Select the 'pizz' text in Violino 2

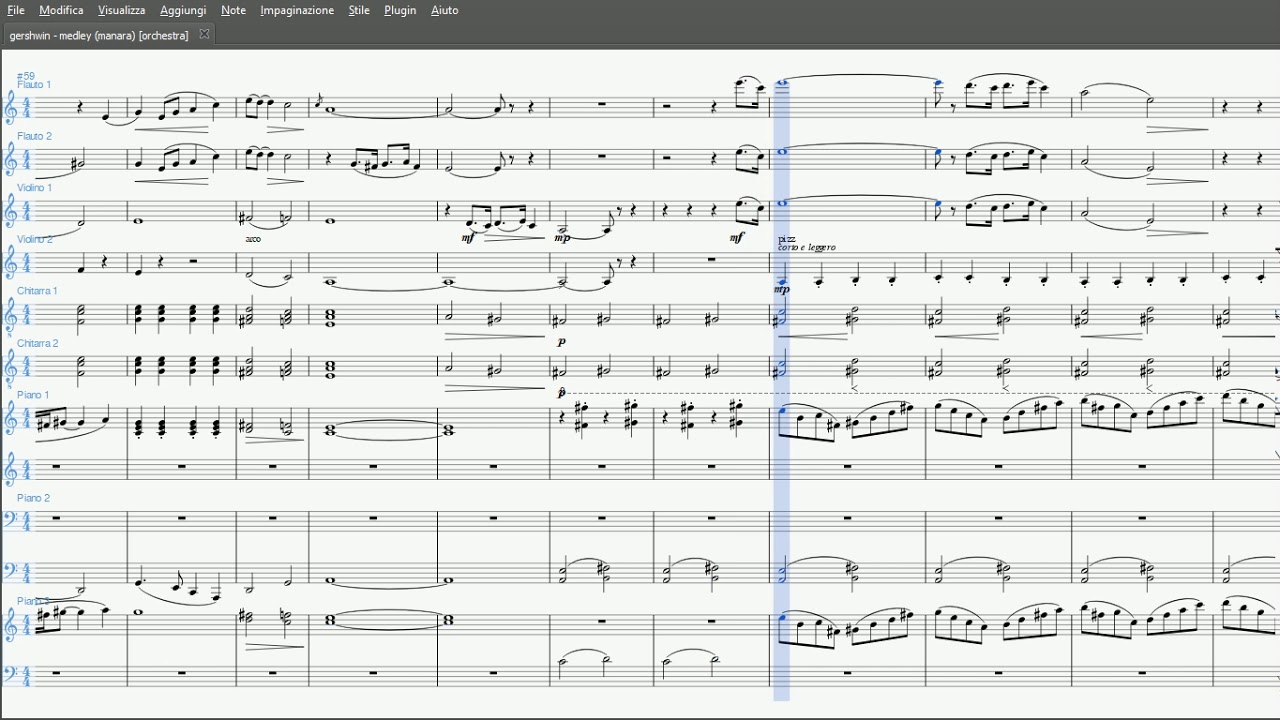click(x=786, y=240)
